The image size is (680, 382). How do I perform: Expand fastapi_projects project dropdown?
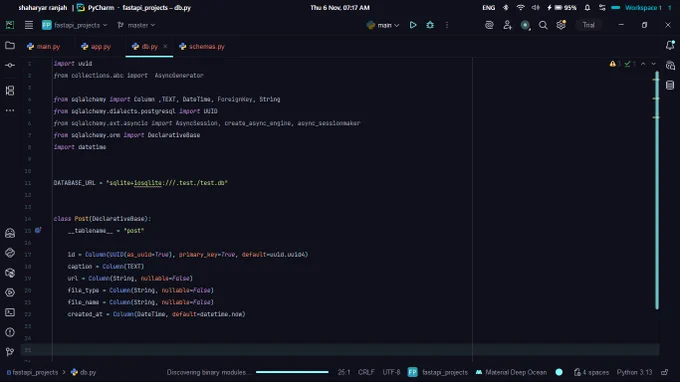click(74, 25)
